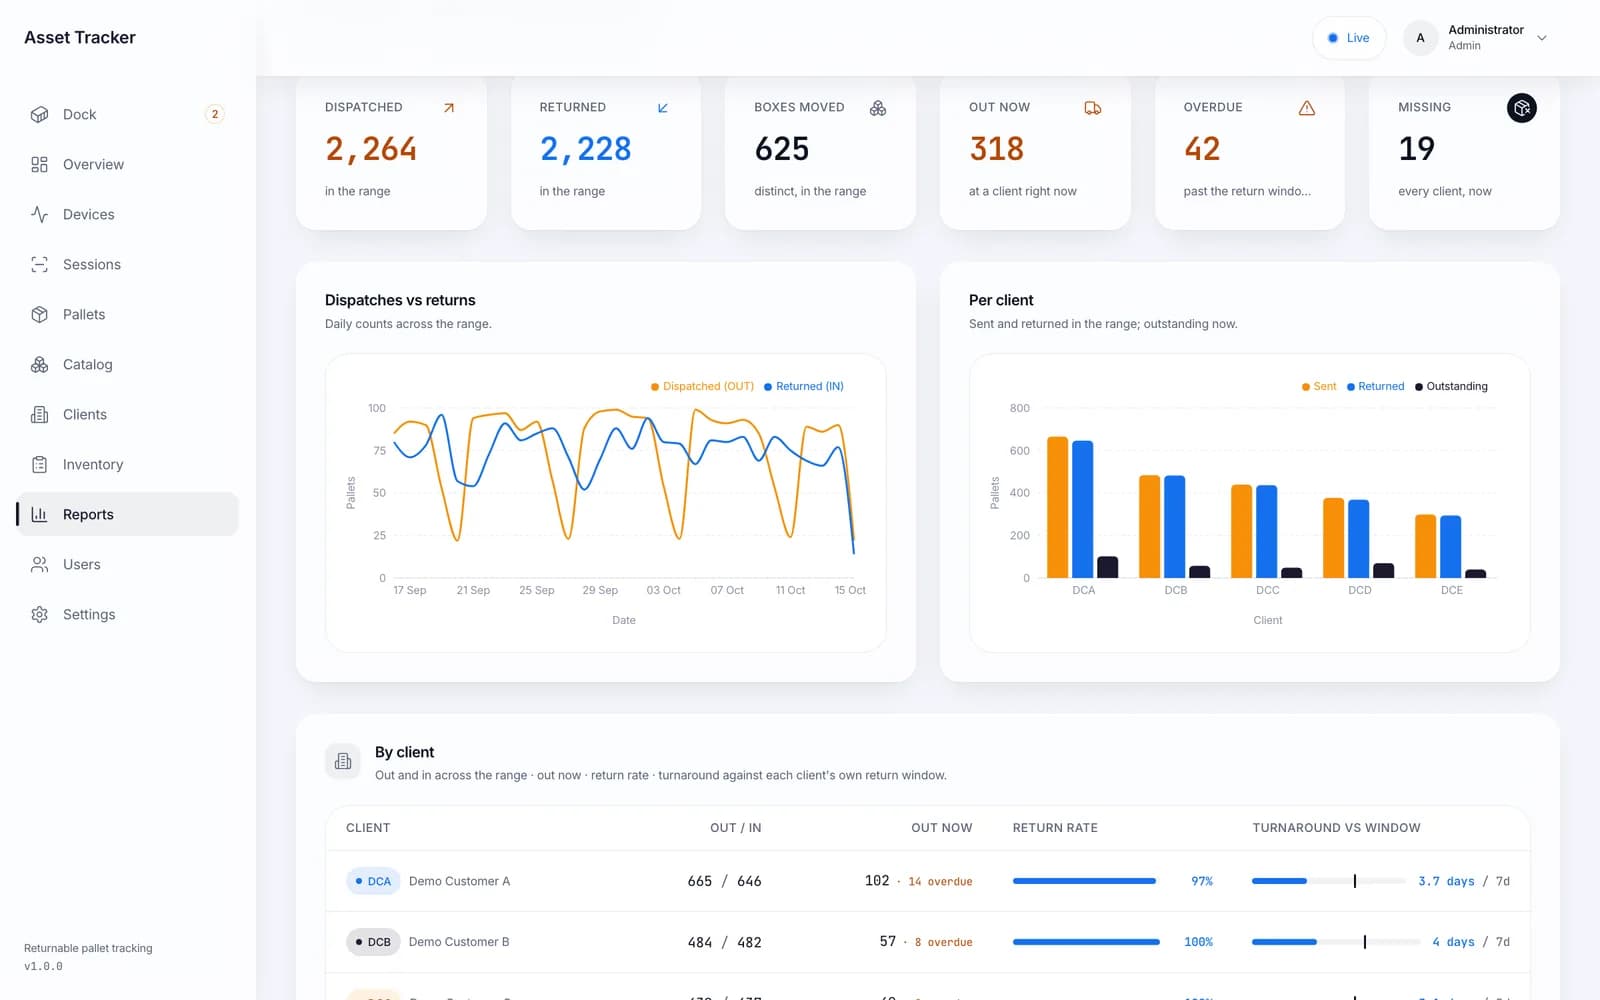Click the Administrator avatar
Viewport: 1600px width, 1000px height.
pyautogui.click(x=1420, y=38)
